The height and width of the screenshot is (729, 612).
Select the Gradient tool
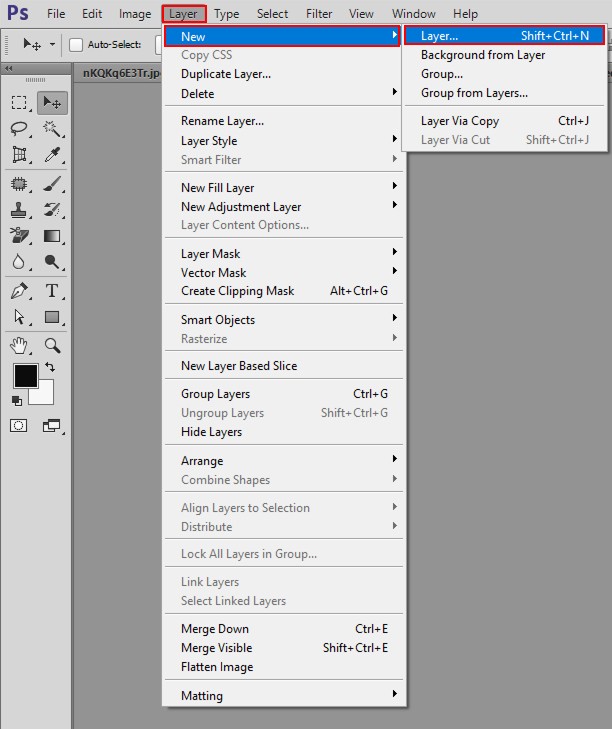point(52,236)
